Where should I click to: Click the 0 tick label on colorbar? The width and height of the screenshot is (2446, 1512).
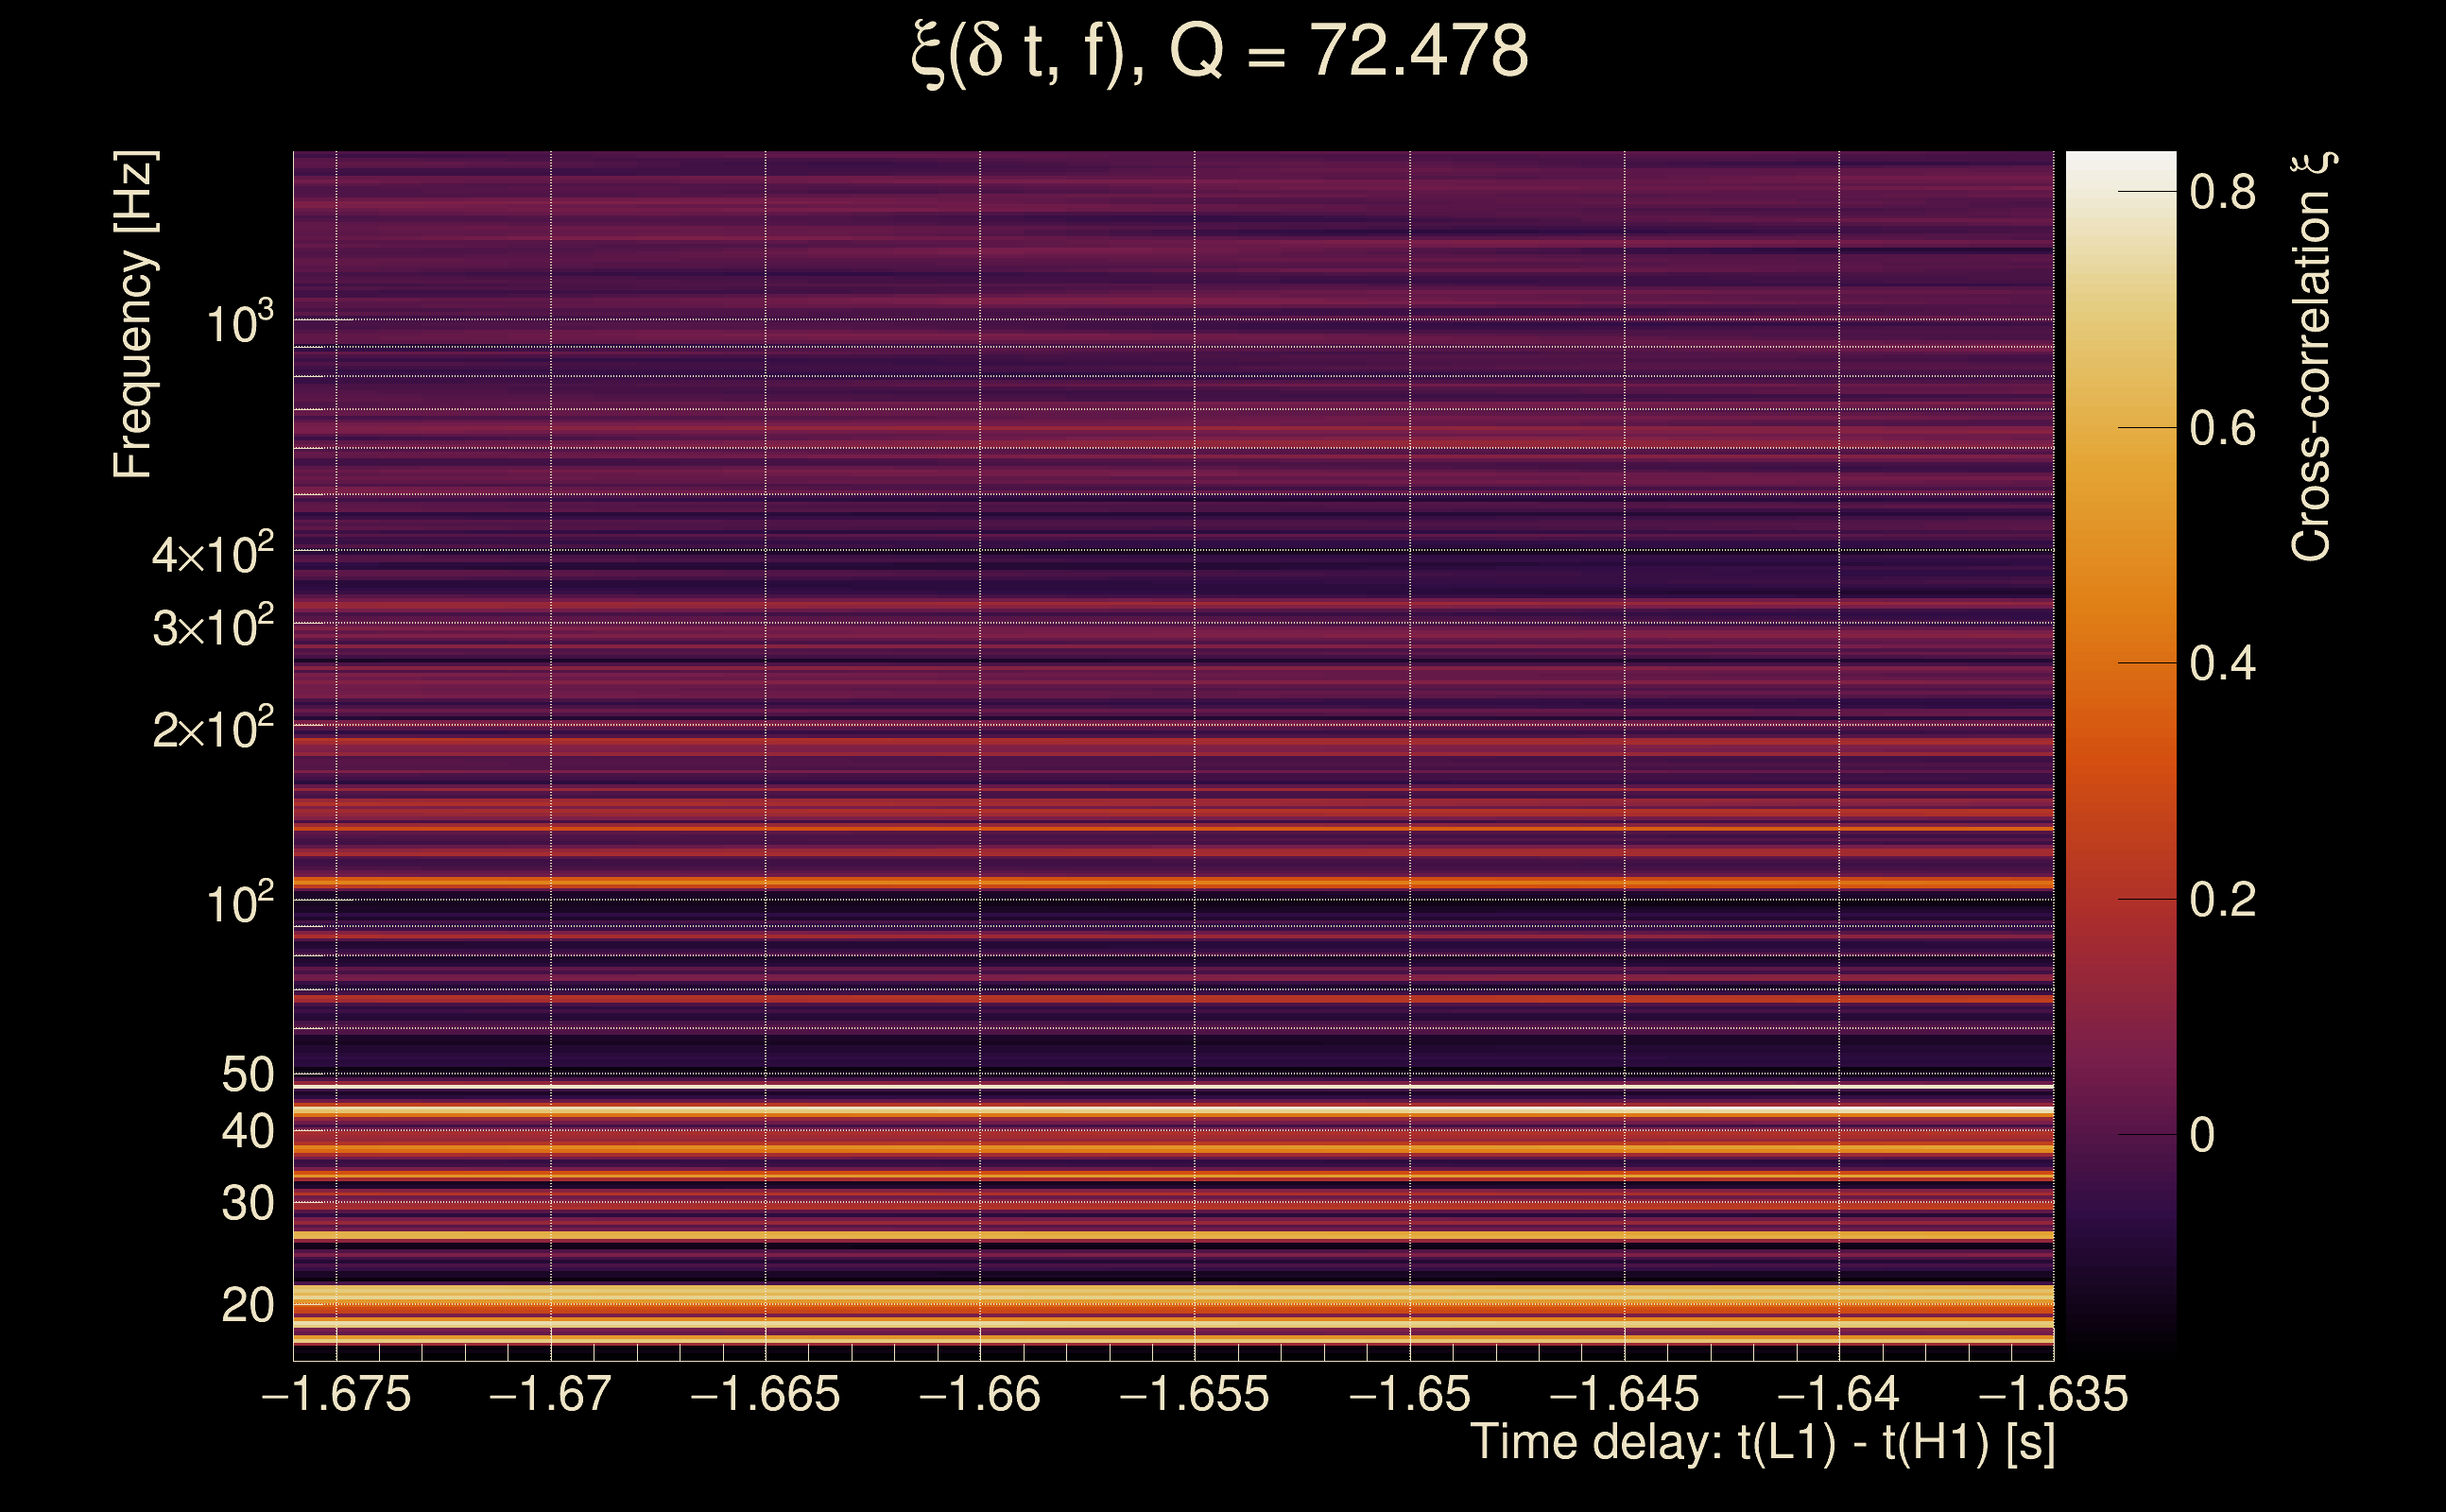click(x=2202, y=1136)
